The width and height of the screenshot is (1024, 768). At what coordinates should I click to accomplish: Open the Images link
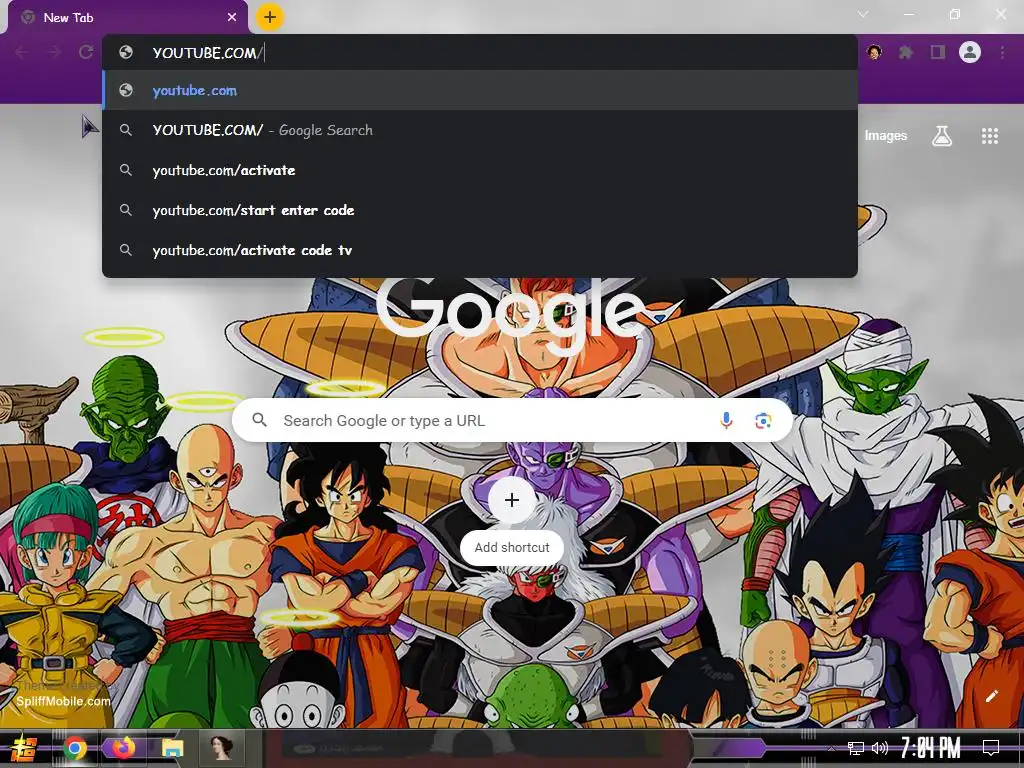coord(886,136)
